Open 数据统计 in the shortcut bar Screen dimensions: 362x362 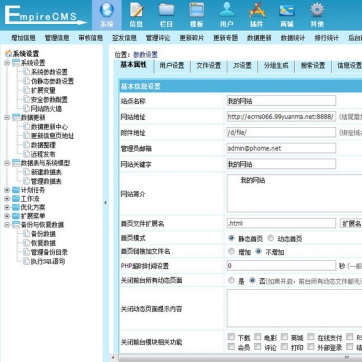point(293,38)
